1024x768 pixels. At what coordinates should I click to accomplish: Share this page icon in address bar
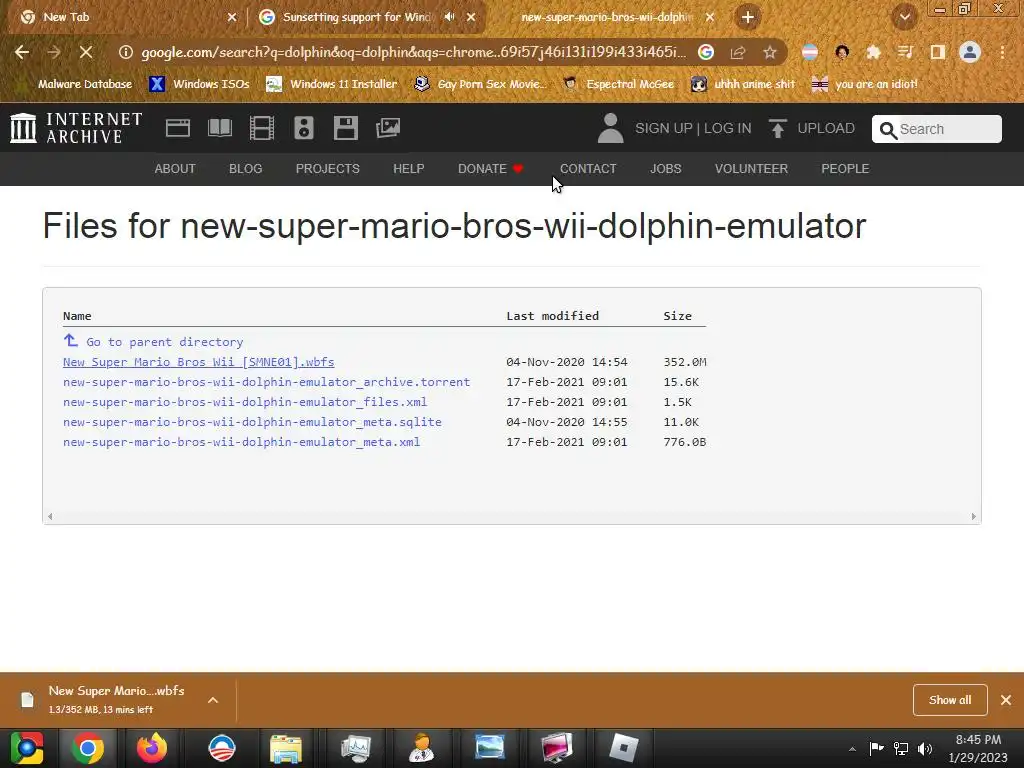(738, 52)
